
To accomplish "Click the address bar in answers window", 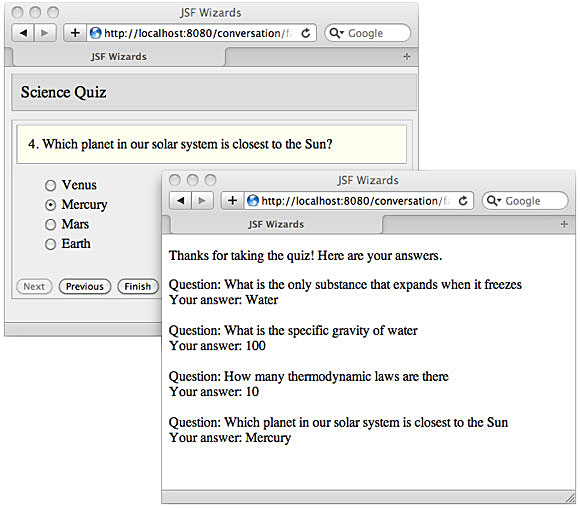I will pos(351,201).
